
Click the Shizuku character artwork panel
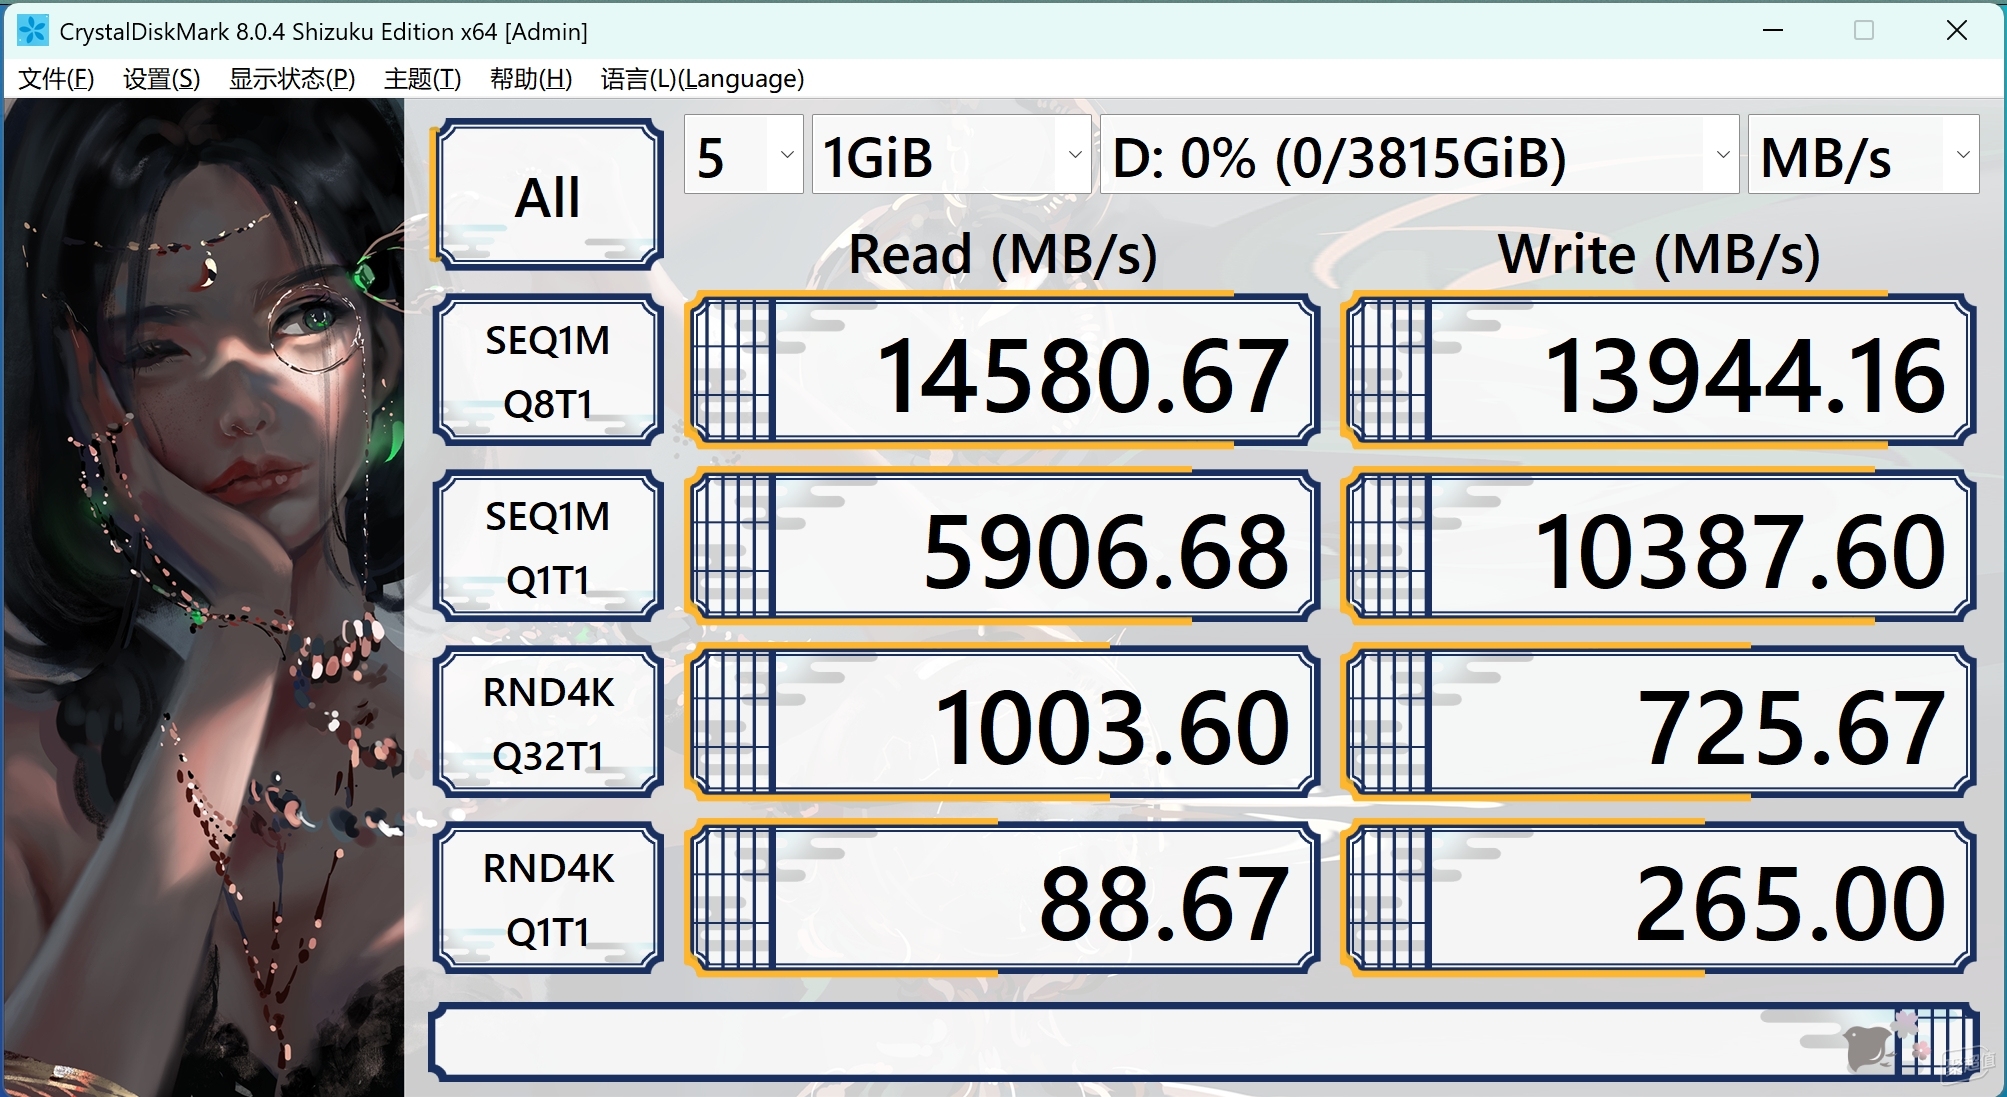tap(204, 597)
